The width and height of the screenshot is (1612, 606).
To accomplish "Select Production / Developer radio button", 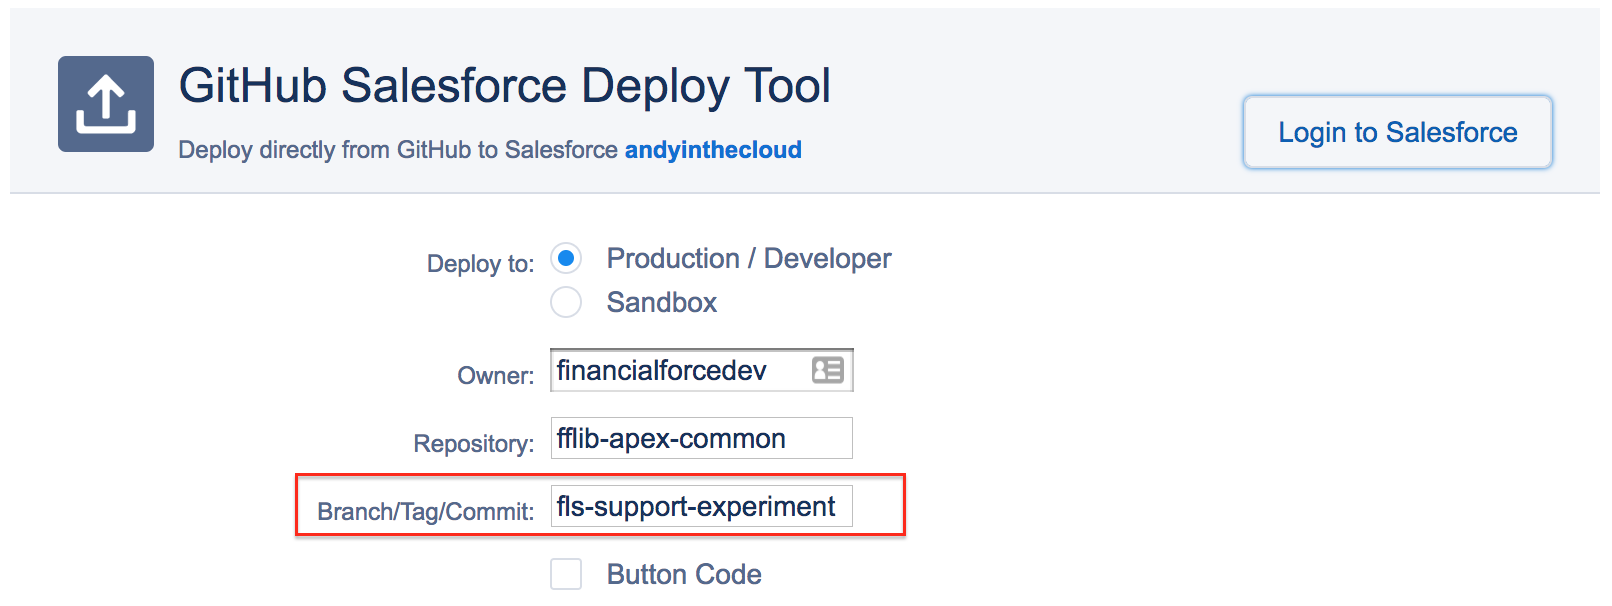I will coord(566,259).
